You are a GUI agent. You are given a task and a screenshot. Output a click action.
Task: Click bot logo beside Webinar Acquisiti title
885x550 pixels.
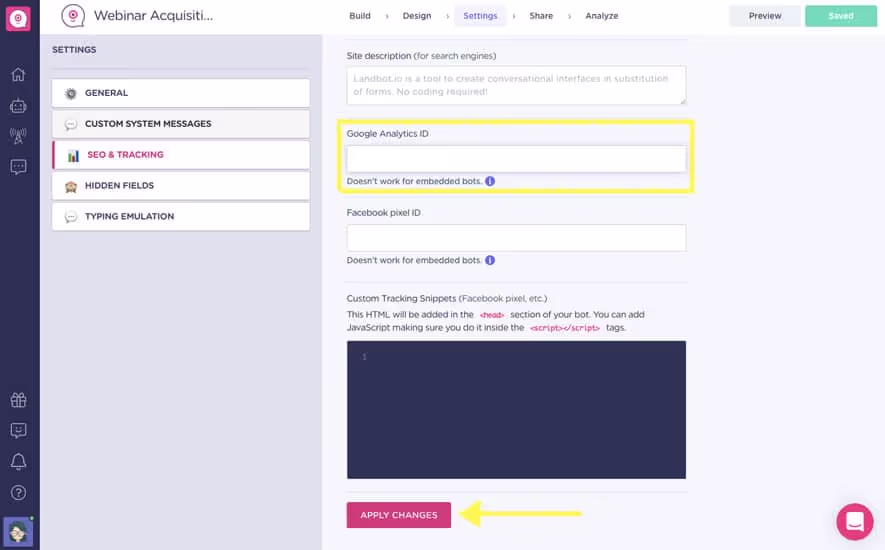pyautogui.click(x=73, y=16)
